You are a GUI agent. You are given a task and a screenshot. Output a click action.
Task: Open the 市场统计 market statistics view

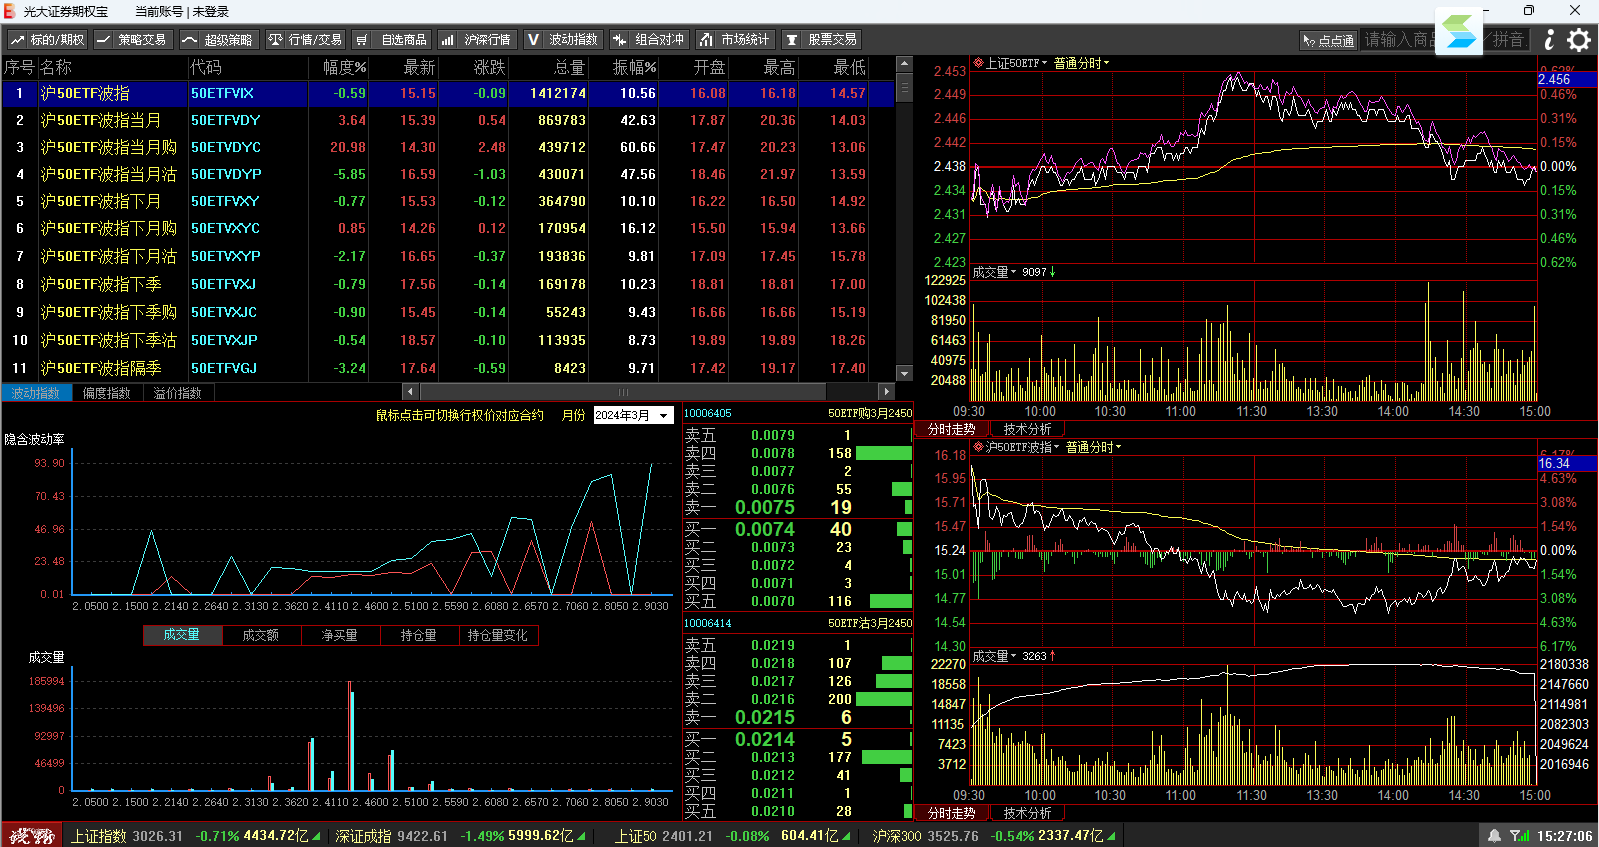pos(735,40)
